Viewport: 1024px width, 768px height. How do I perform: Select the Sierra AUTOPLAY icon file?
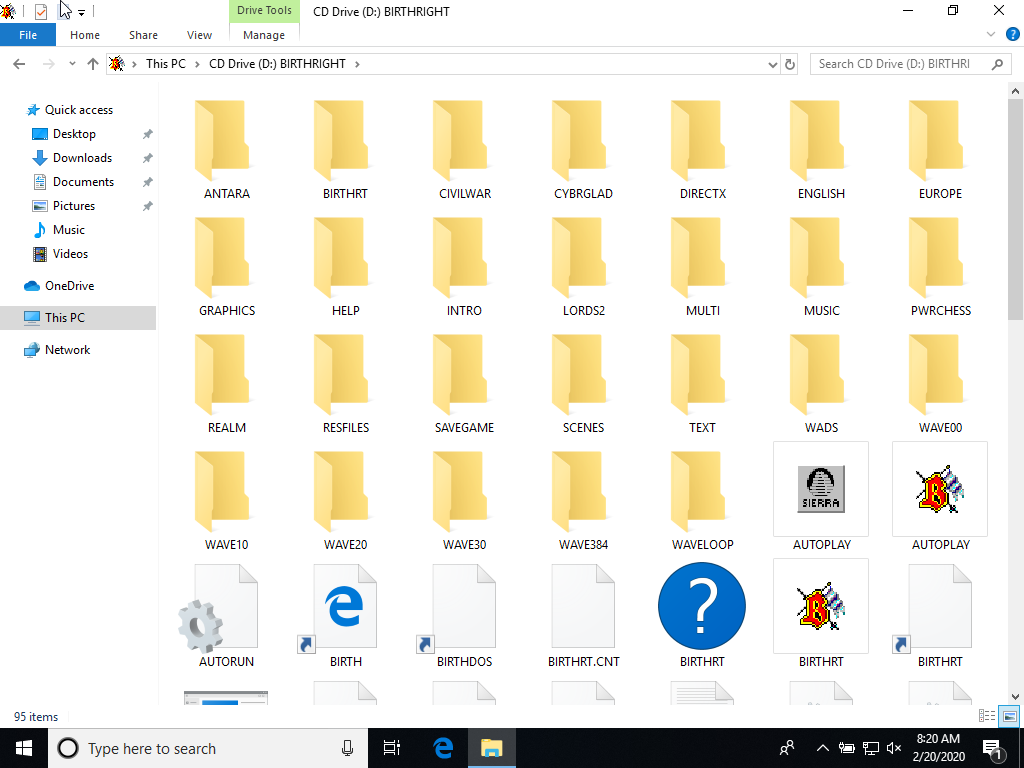(x=821, y=497)
